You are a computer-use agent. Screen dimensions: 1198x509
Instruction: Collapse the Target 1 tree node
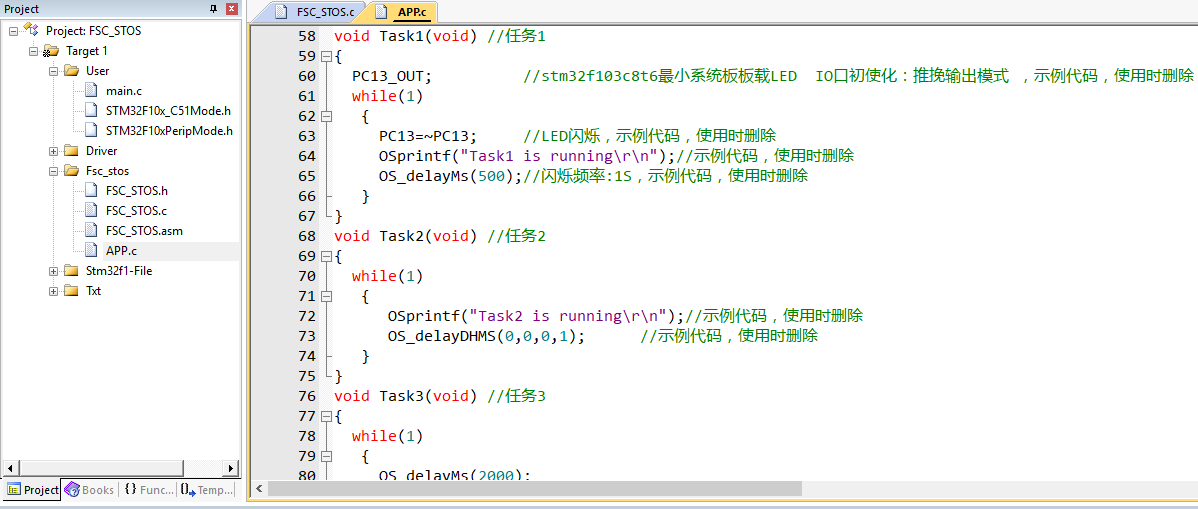(34, 51)
